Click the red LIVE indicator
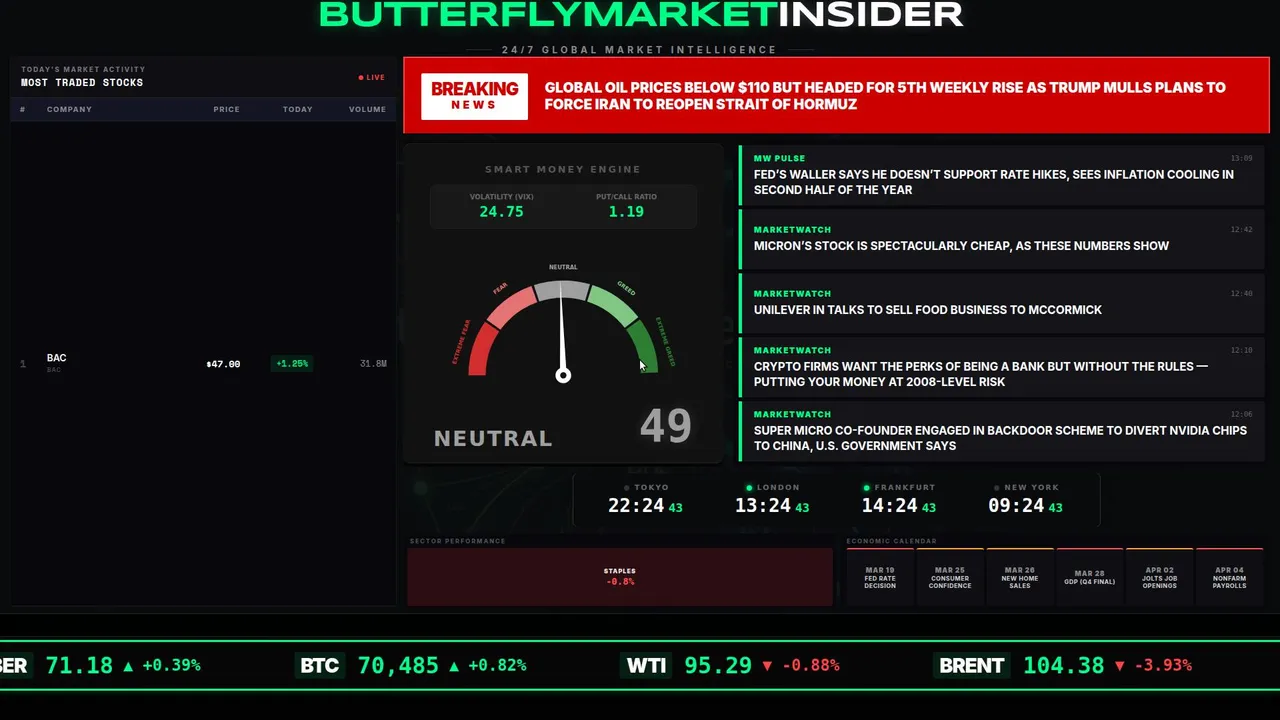The width and height of the screenshot is (1280, 720). (372, 77)
